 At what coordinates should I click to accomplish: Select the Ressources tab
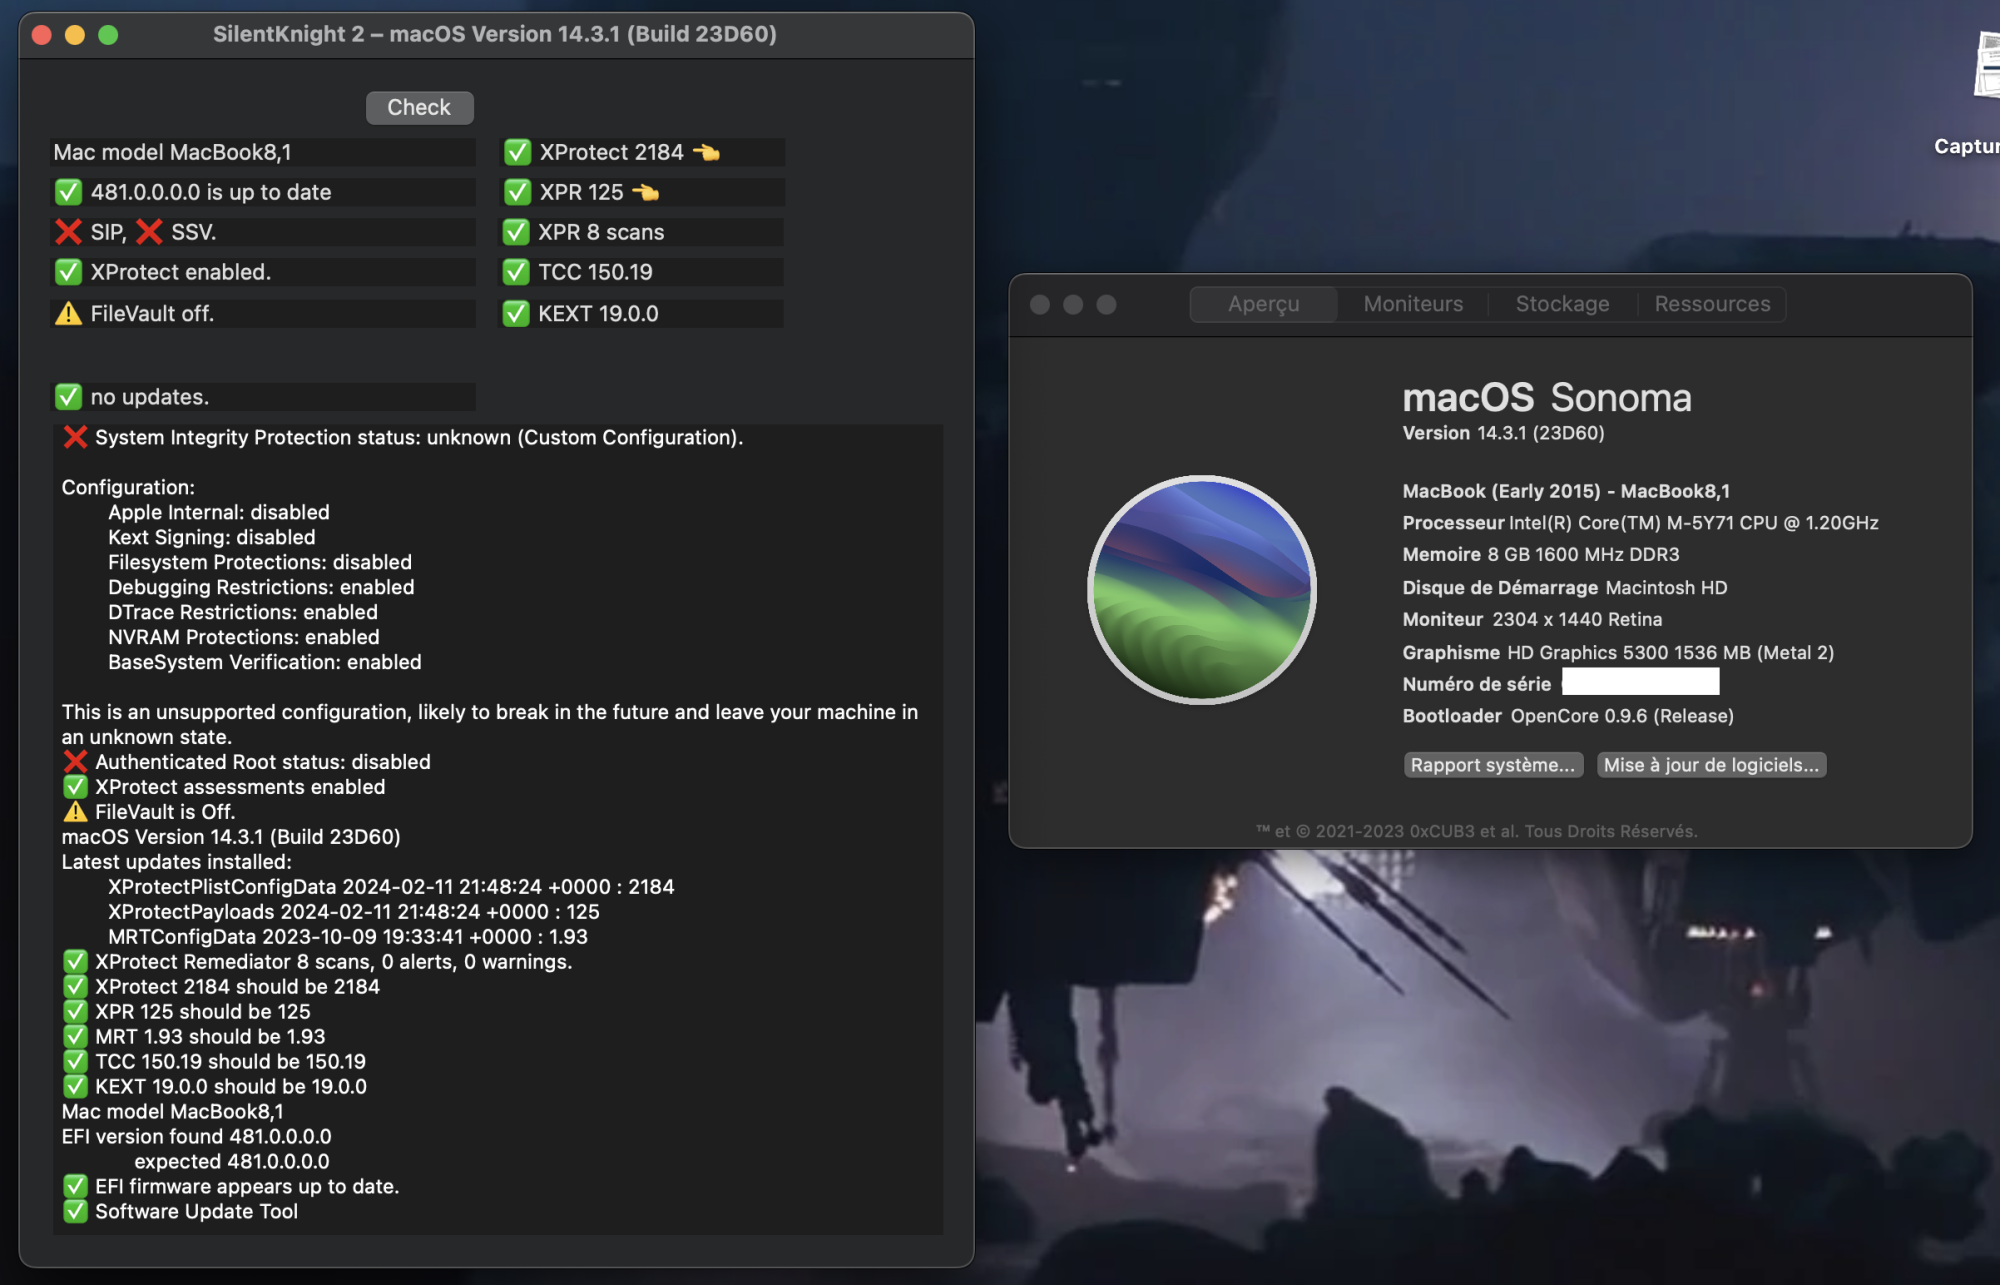click(x=1712, y=304)
